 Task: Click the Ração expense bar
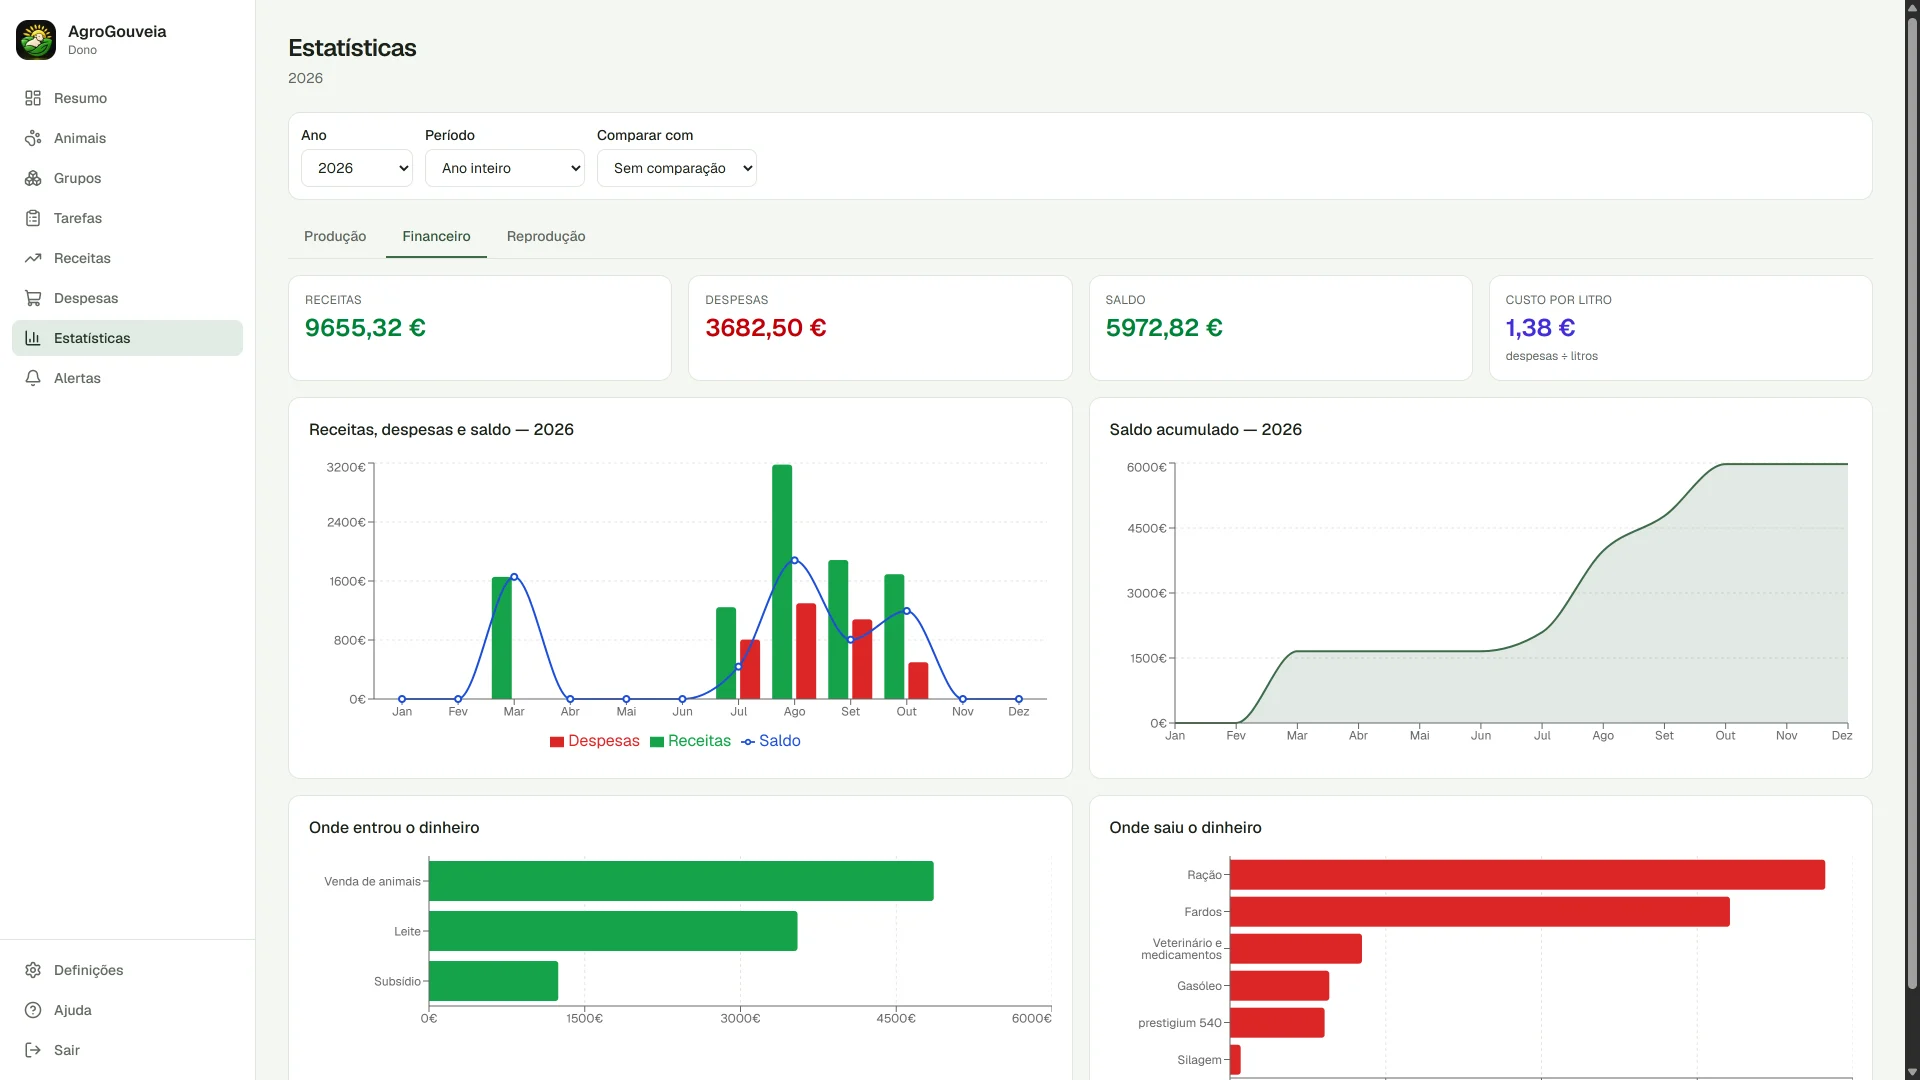[x=1527, y=875]
